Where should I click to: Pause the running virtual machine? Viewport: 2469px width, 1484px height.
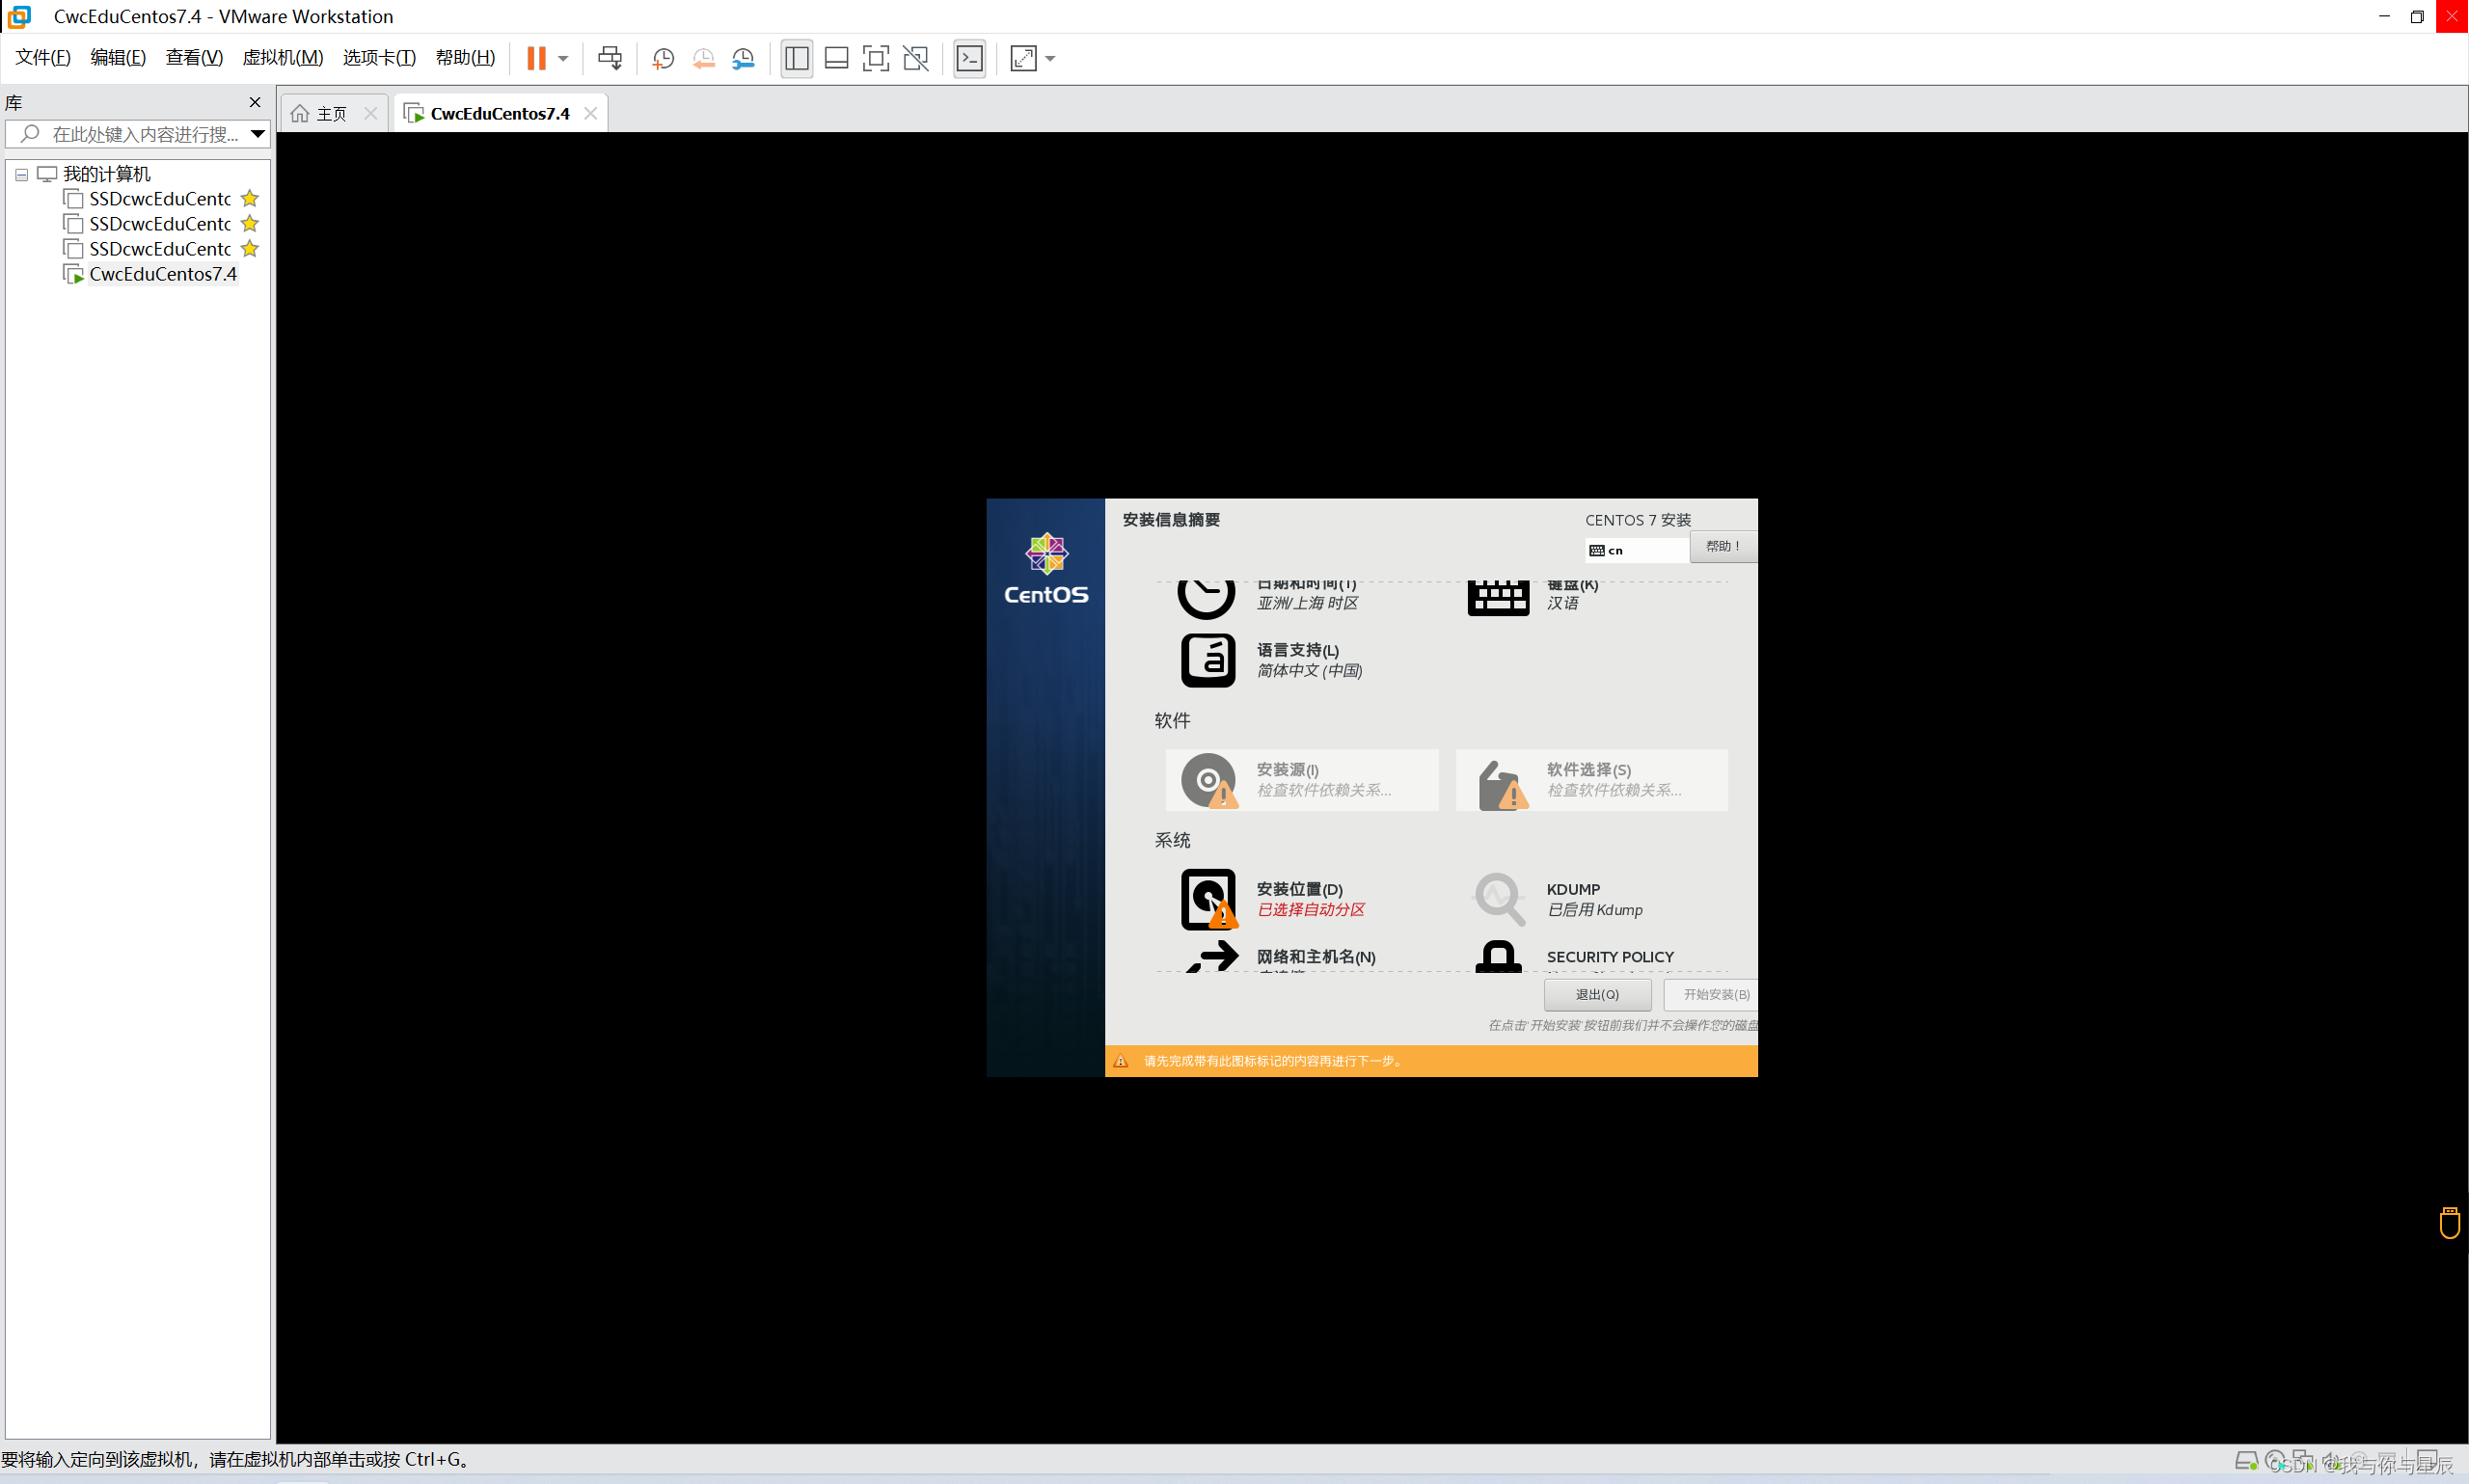[x=536, y=58]
